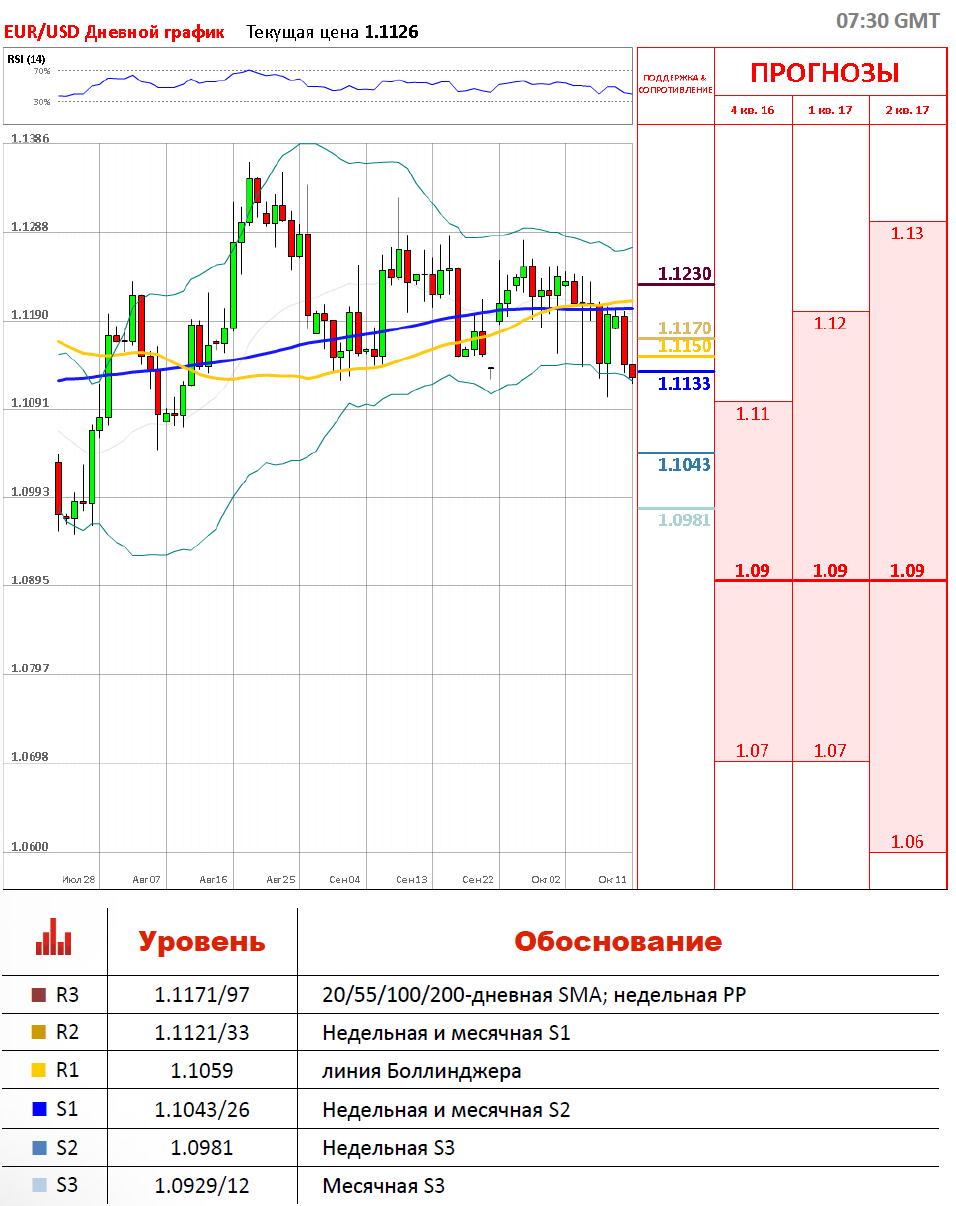This screenshot has height=1206, width=956.
Task: Select the 2 кв. 17 forecast column header
Action: (x=907, y=110)
